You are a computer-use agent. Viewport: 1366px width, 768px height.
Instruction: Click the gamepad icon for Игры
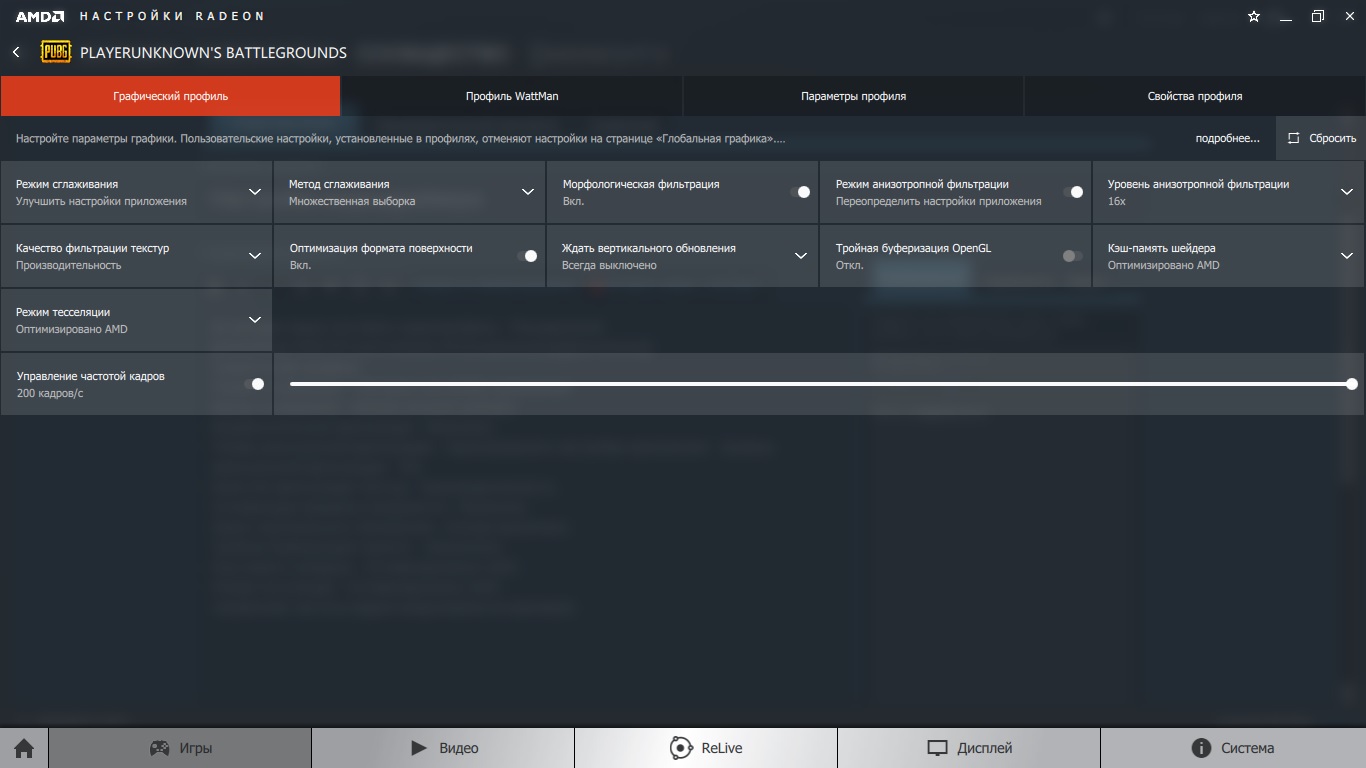coord(159,748)
